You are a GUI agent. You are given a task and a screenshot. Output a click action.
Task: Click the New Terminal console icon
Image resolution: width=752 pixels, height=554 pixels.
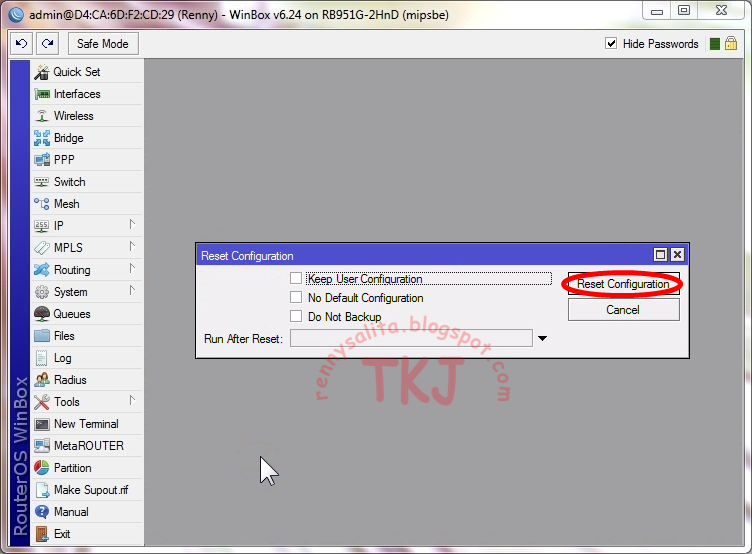[x=42, y=424]
